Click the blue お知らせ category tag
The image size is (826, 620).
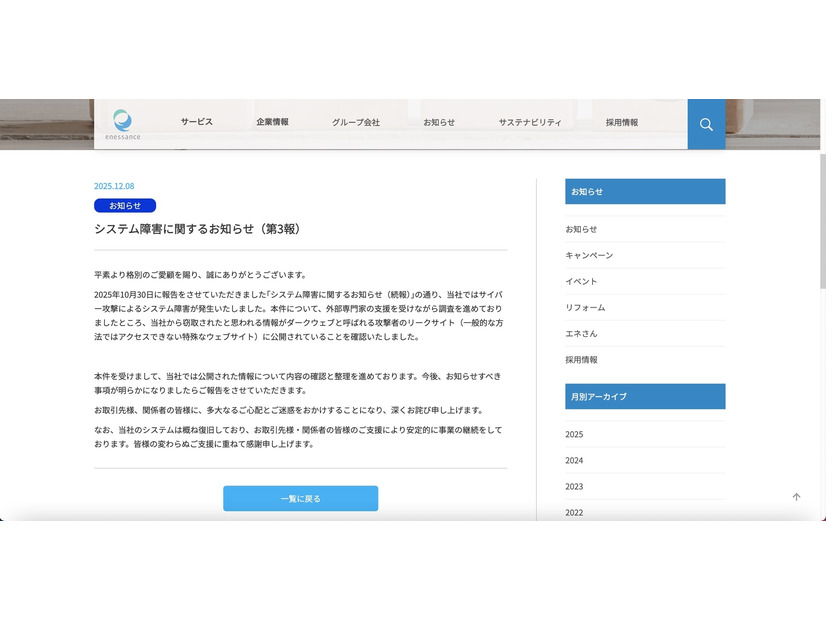click(x=125, y=205)
